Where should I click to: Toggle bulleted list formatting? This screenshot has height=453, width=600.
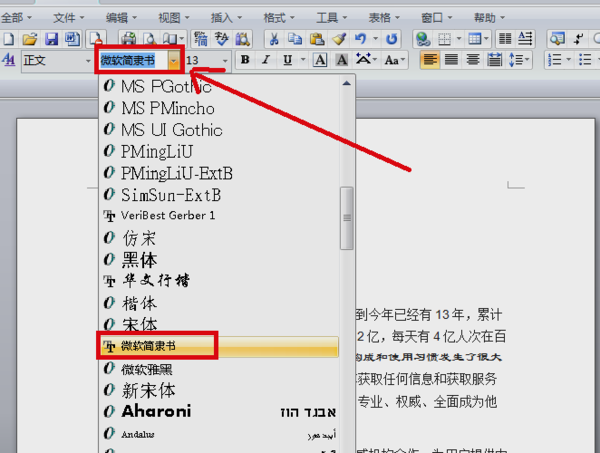click(x=585, y=60)
